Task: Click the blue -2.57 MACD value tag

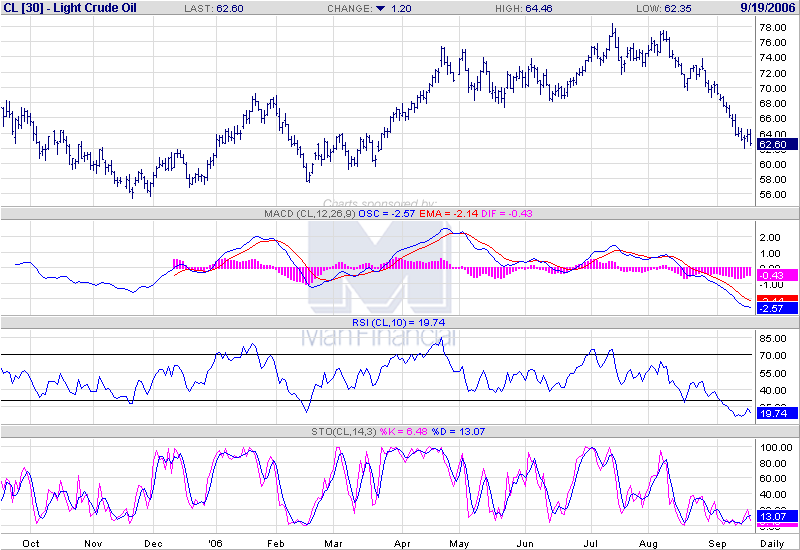Action: 776,308
